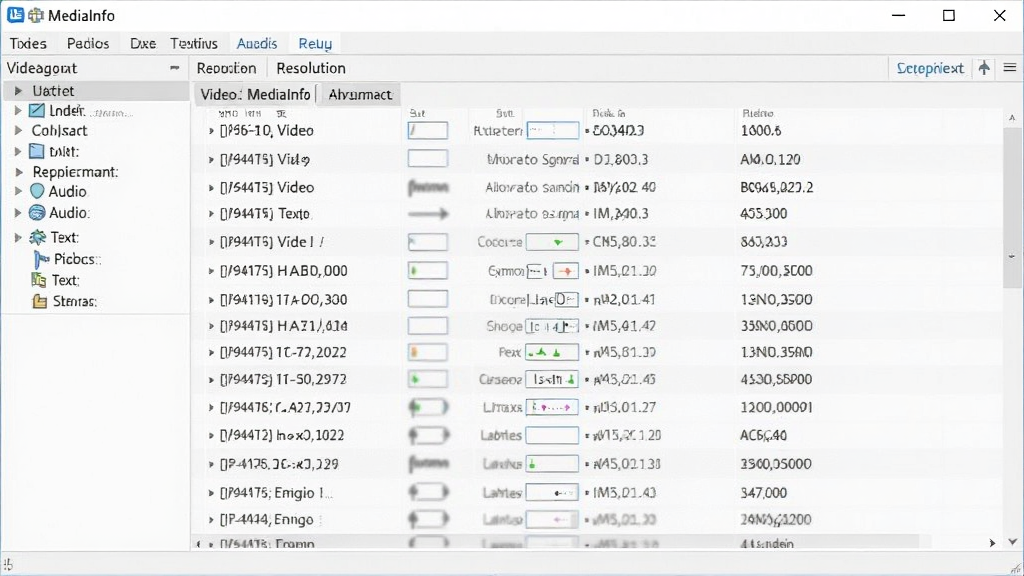Click the Resolution button

coord(311,68)
